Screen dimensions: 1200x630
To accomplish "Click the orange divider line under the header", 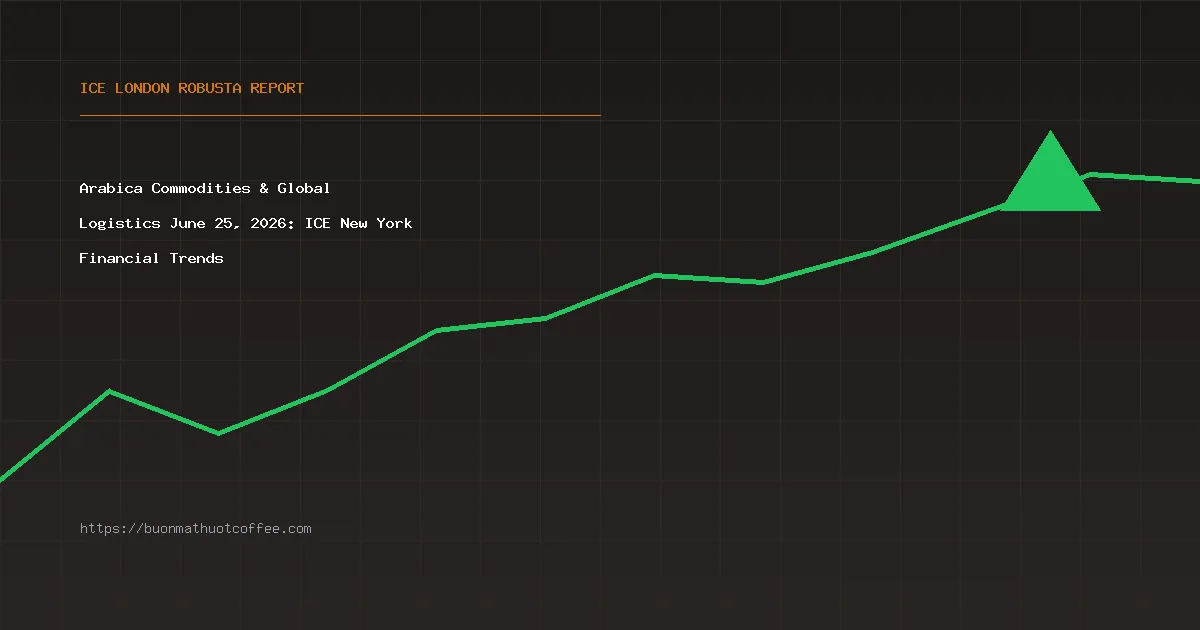I will 340,115.
